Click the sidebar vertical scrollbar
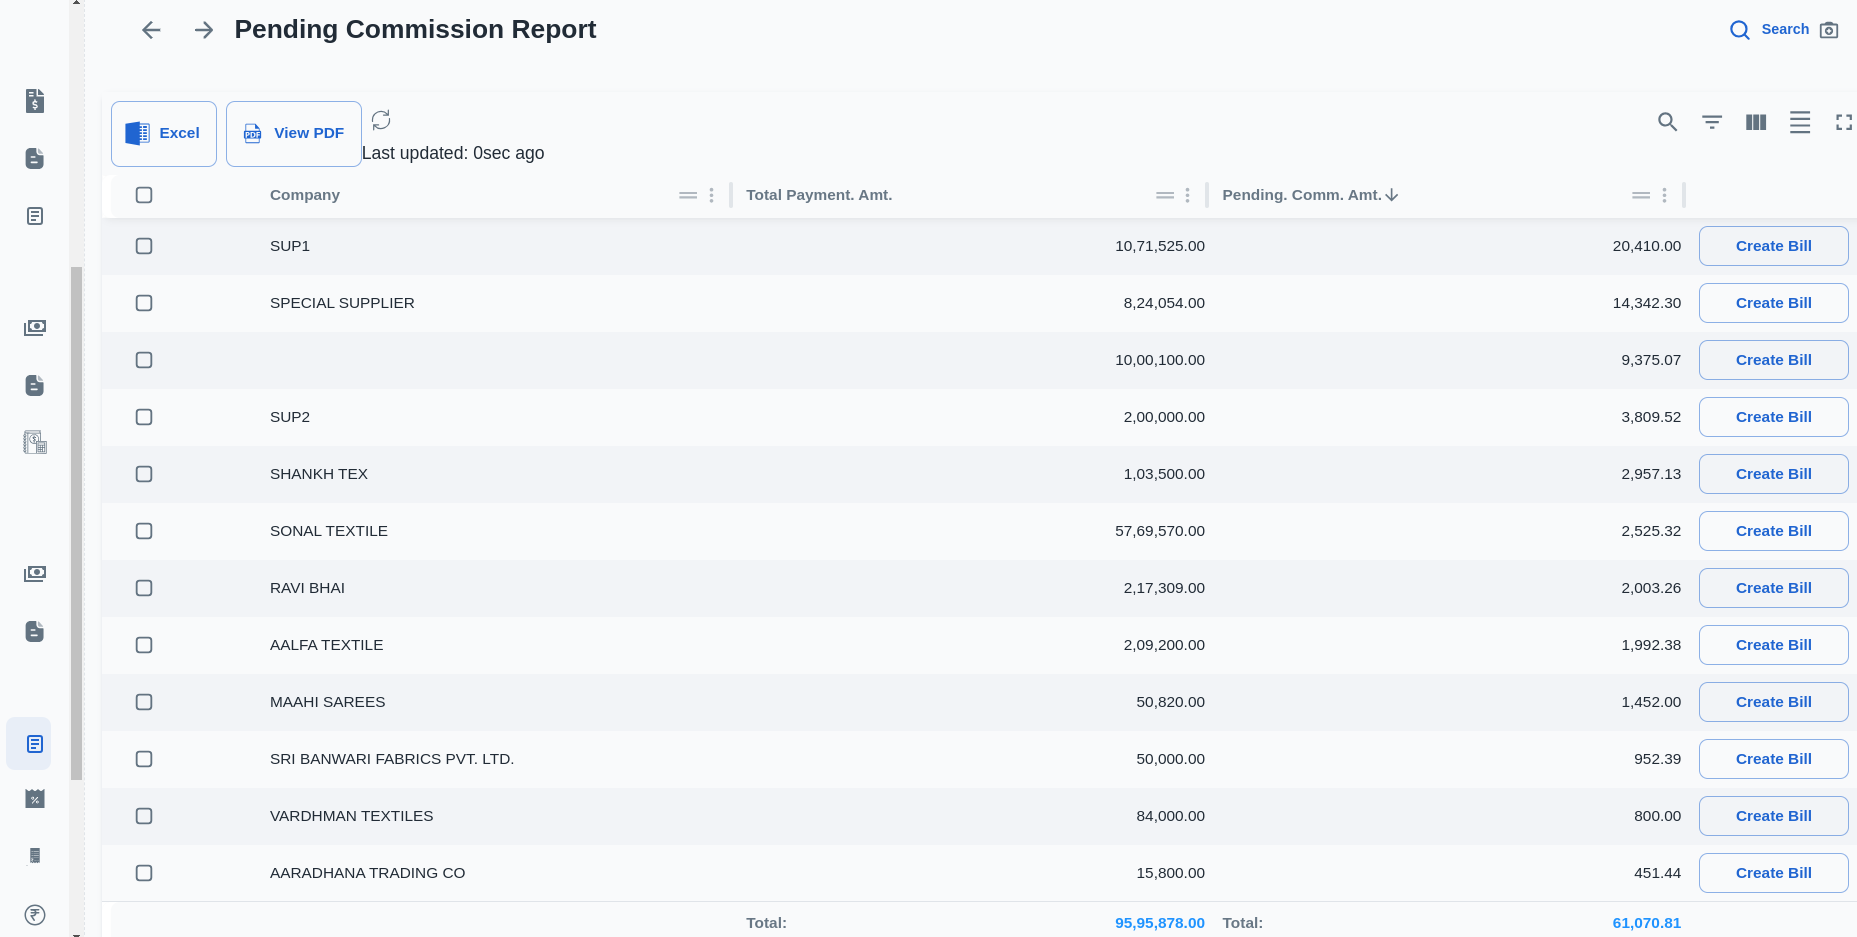The width and height of the screenshot is (1857, 937). pyautogui.click(x=76, y=520)
